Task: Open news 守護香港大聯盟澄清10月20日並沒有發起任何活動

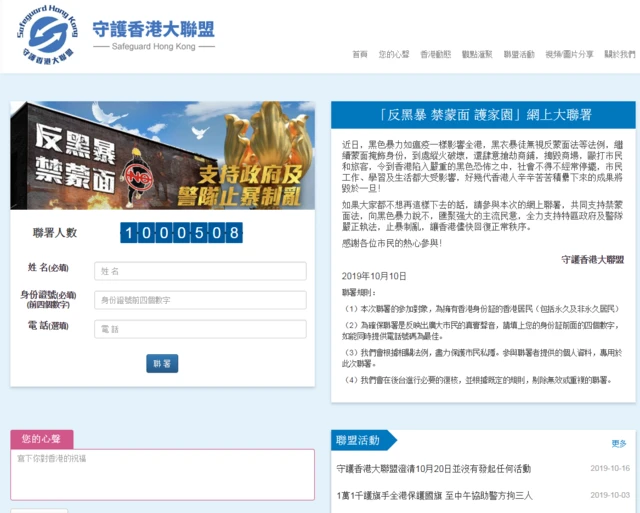Action: (x=433, y=469)
